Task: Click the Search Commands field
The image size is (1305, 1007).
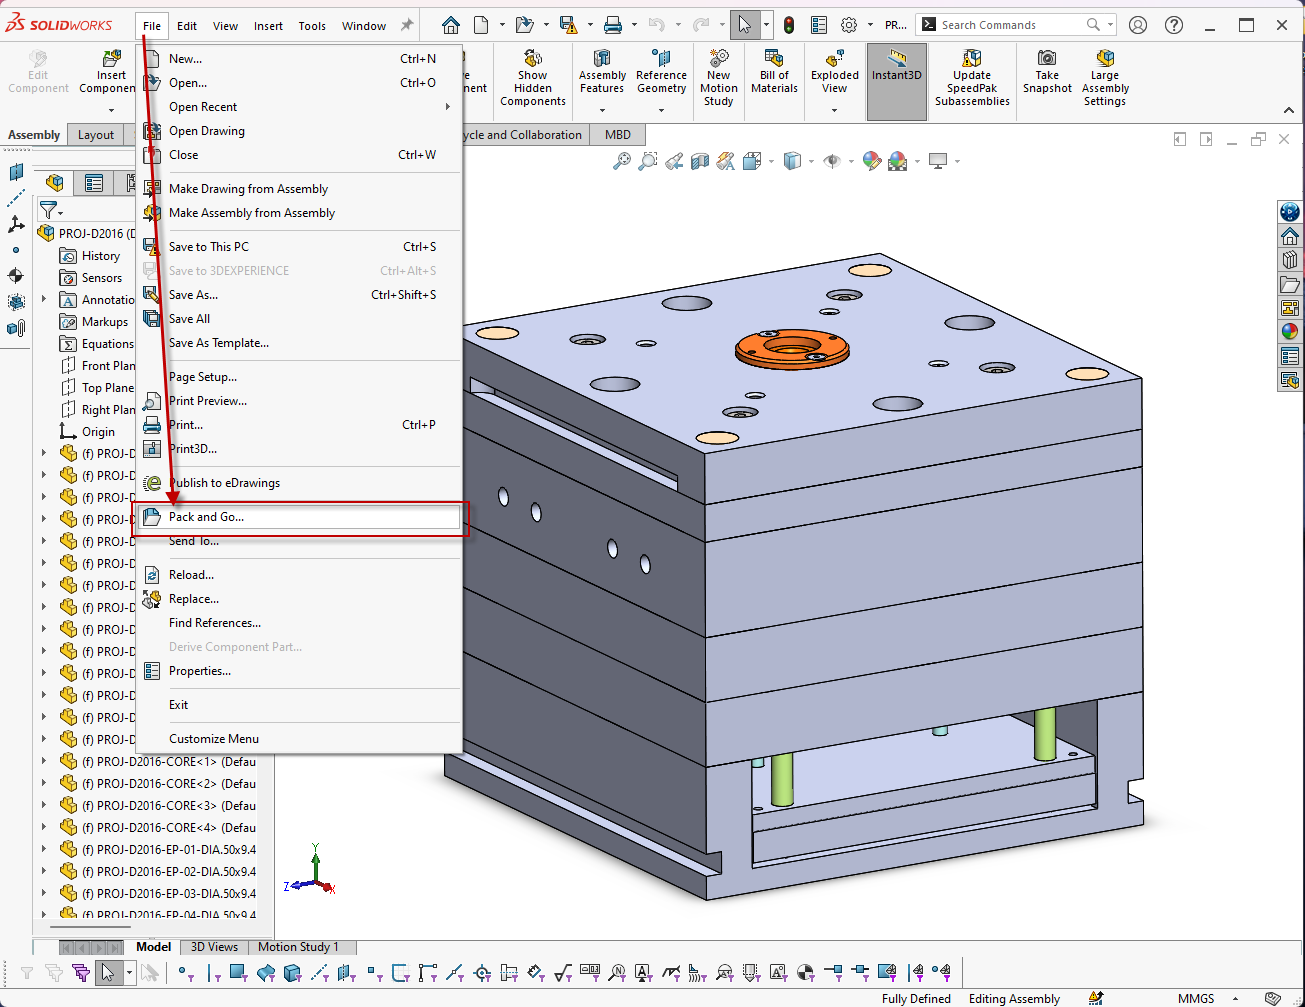Action: pyautogui.click(x=1010, y=25)
